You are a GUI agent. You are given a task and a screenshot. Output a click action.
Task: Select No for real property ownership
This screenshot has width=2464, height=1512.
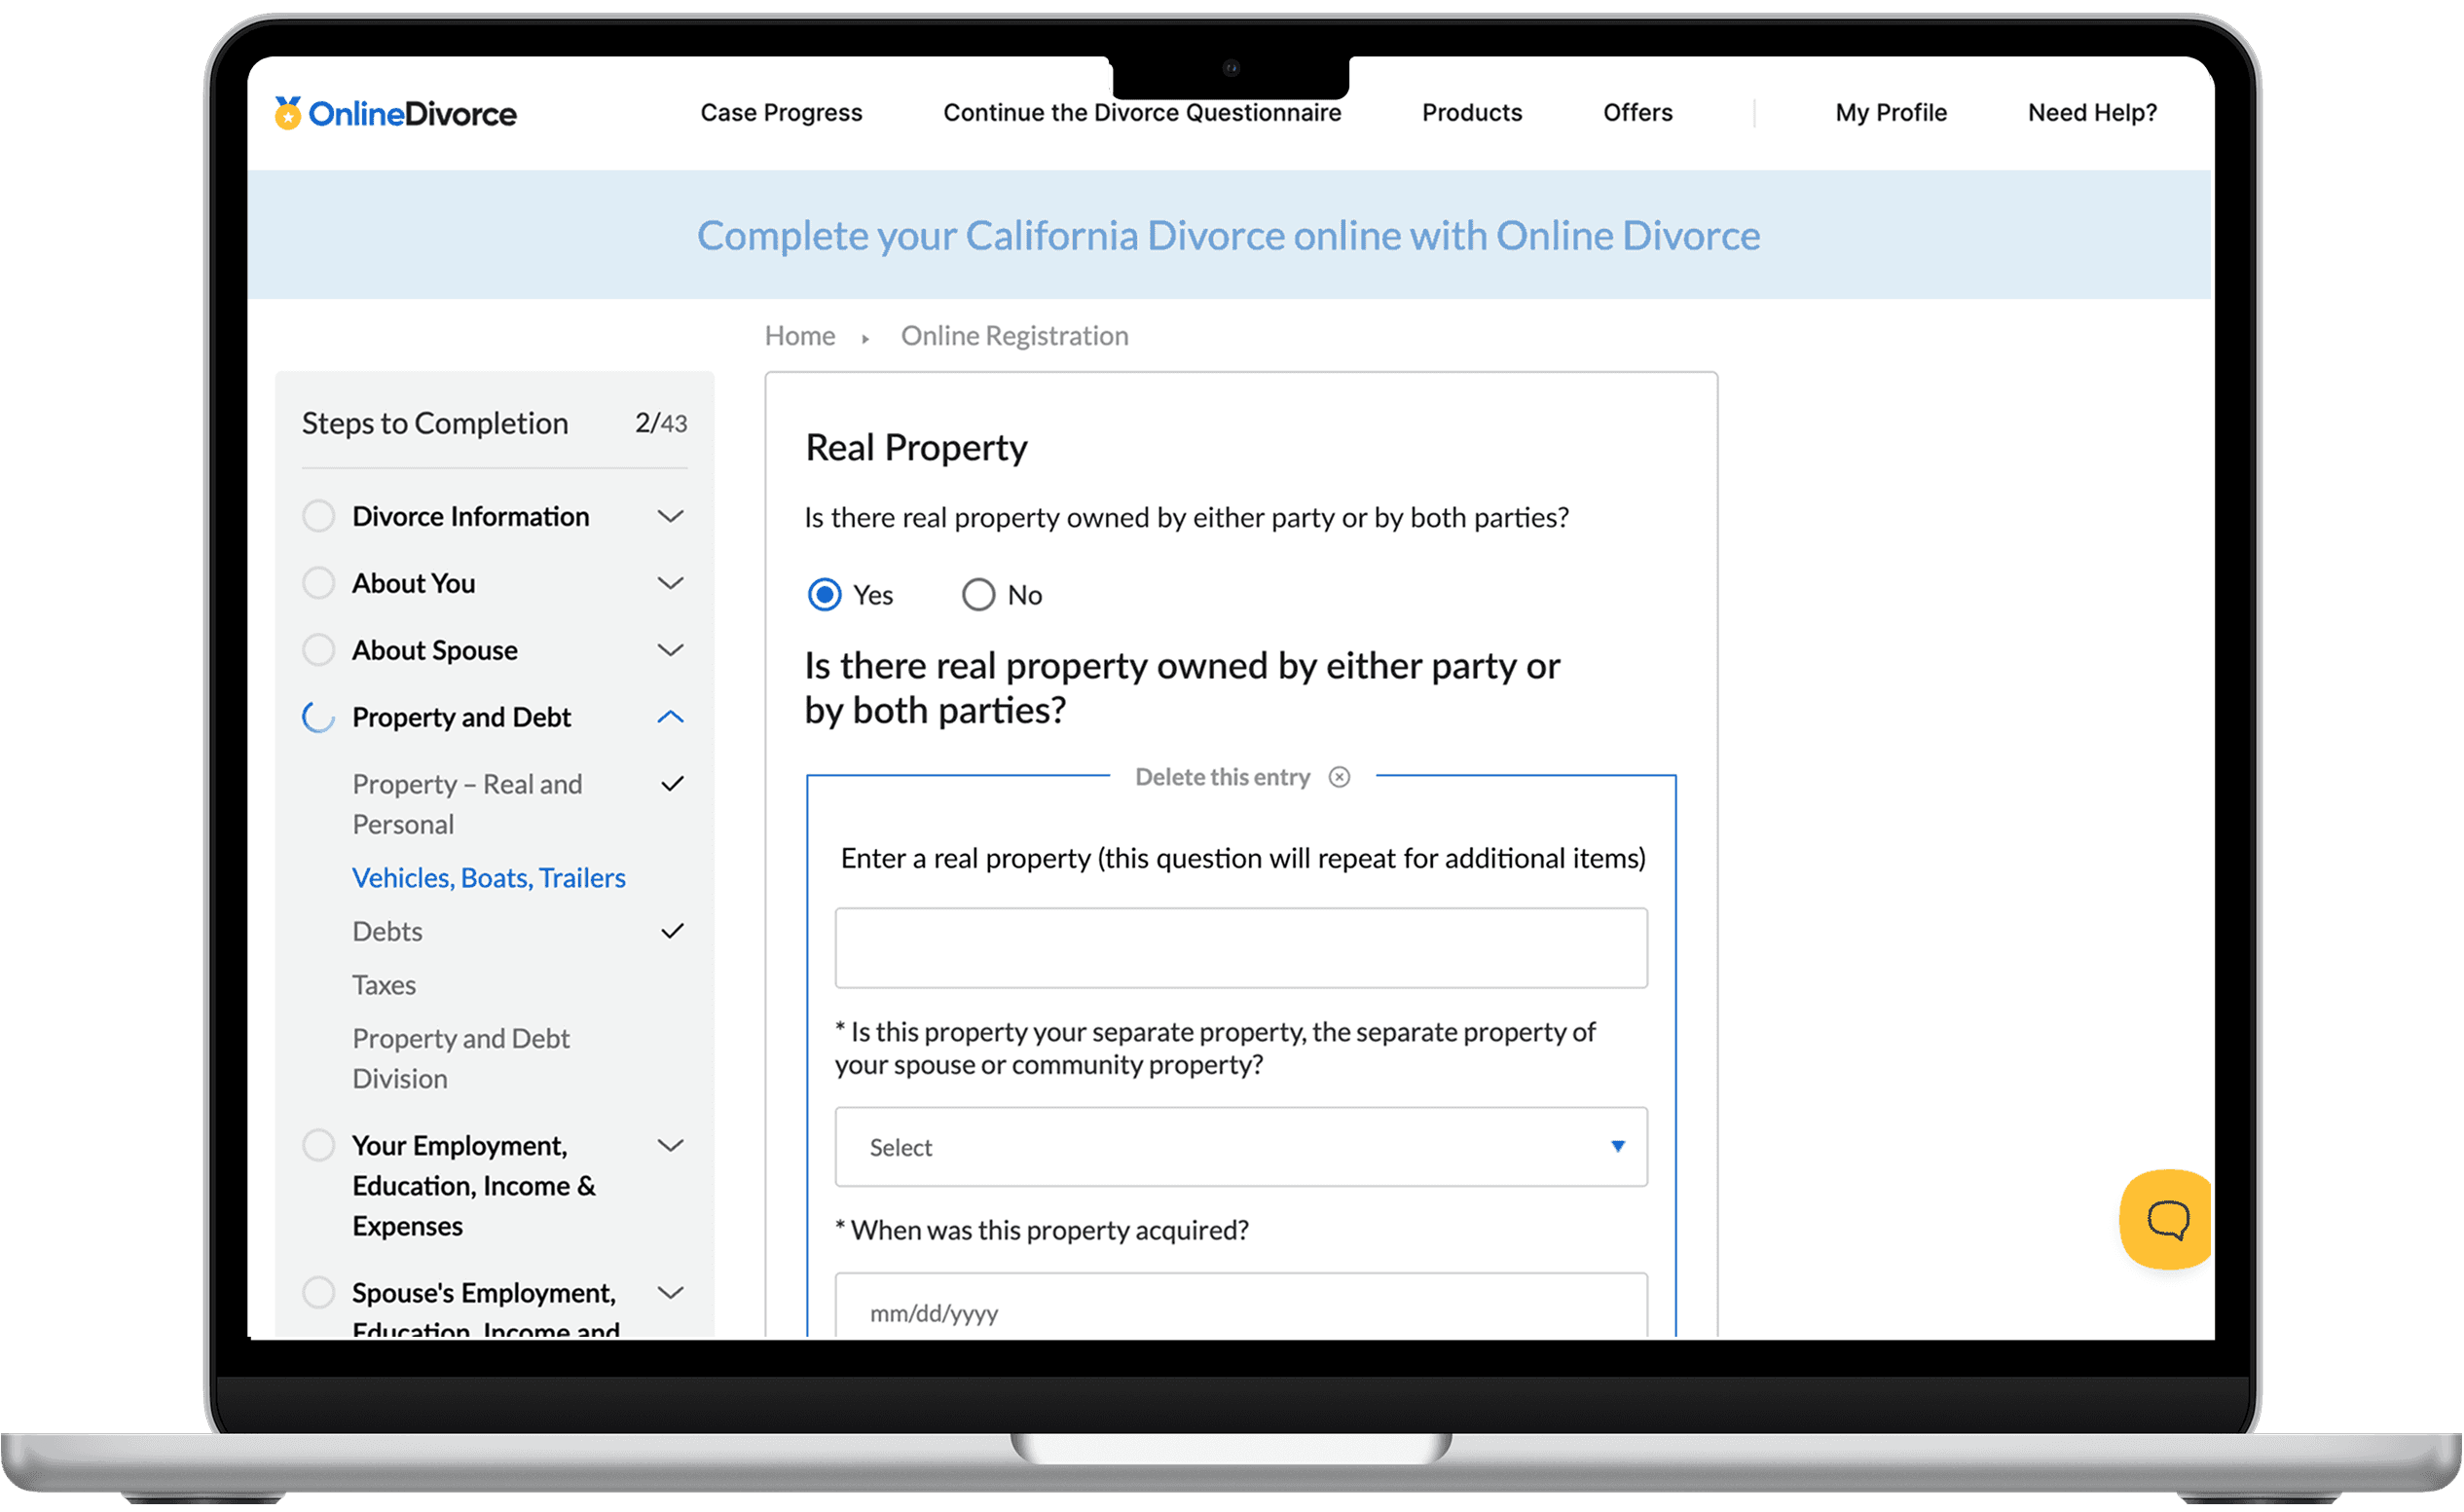click(x=978, y=594)
